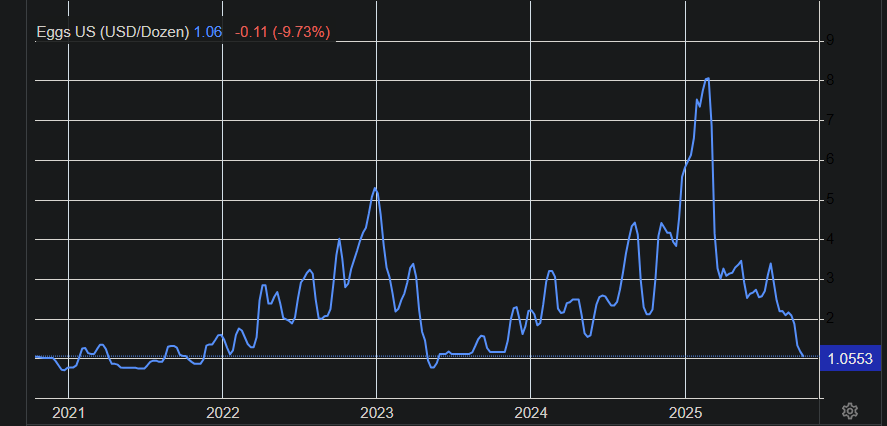Click the 5 tick on price axis
Screen dimensions: 887x426
[830, 200]
